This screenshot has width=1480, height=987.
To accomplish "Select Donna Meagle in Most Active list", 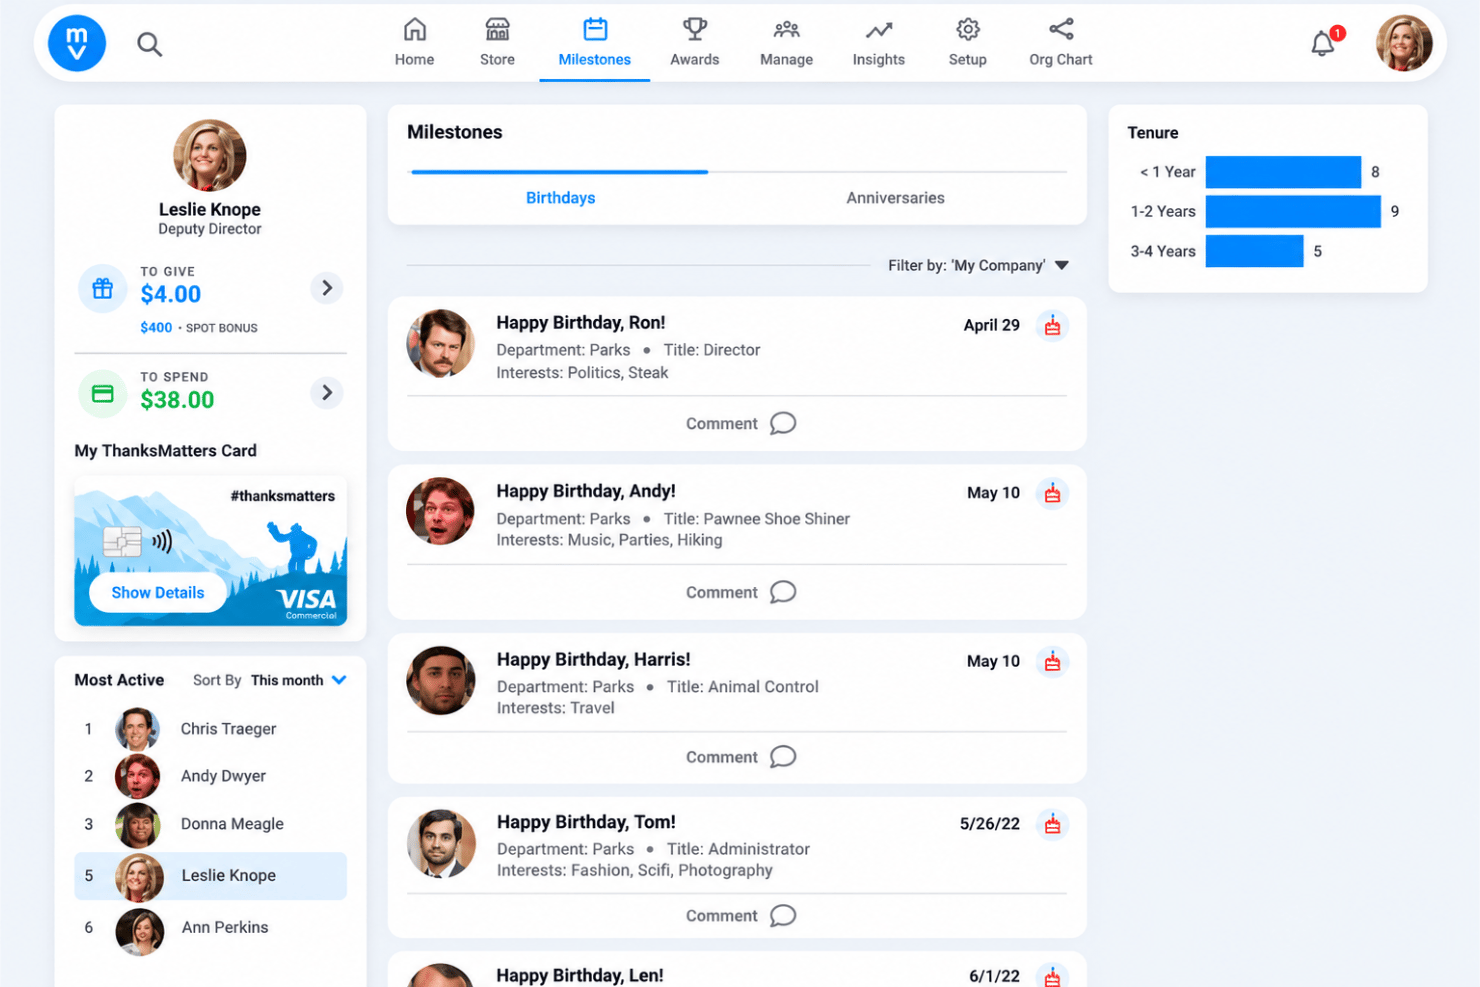I will 210,824.
